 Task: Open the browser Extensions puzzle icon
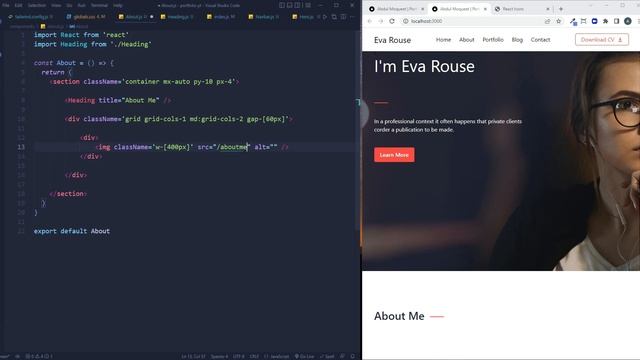606,21
